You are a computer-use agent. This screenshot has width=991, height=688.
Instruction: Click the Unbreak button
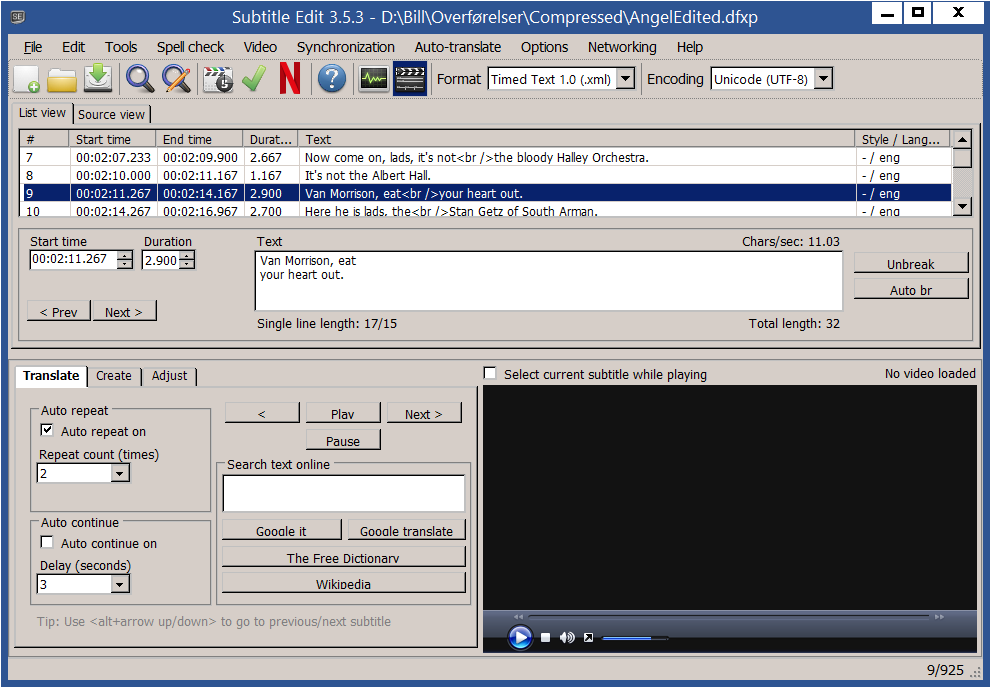pos(911,263)
